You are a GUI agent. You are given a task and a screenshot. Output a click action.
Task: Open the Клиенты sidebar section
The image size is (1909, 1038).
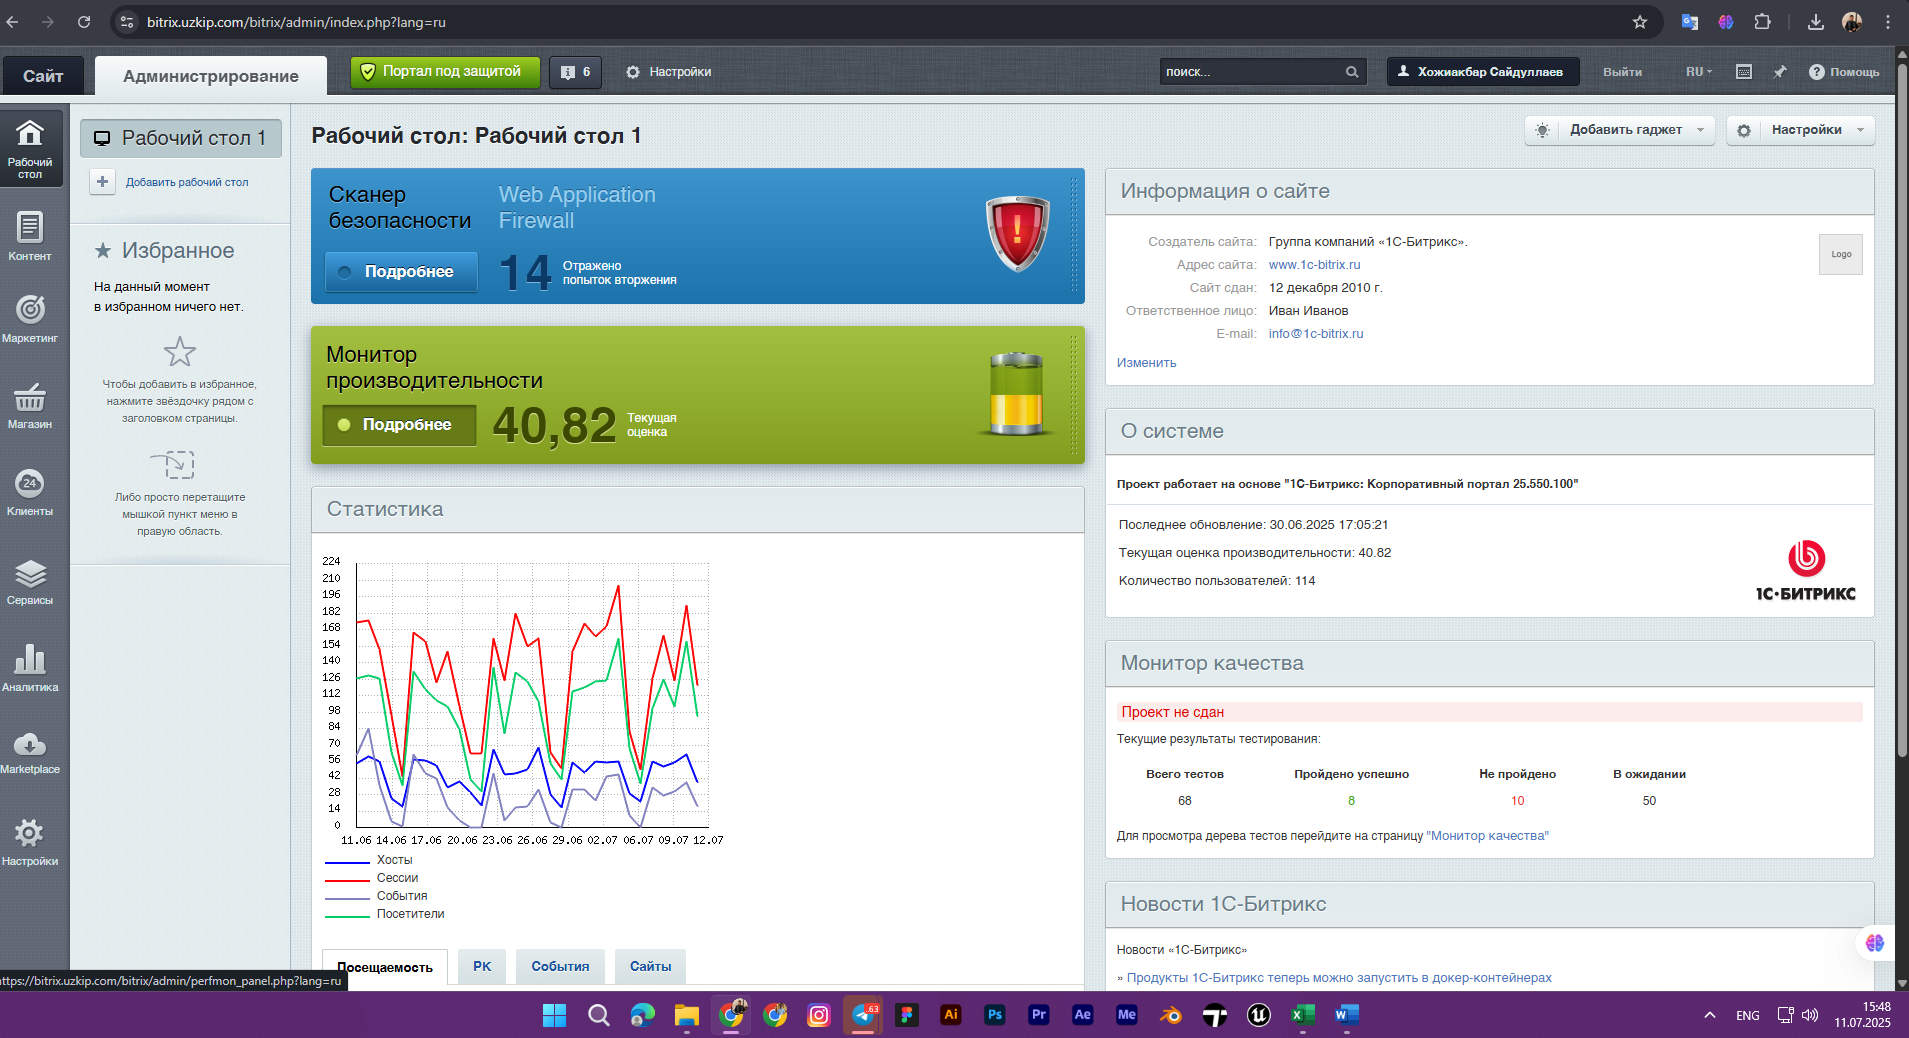click(30, 492)
